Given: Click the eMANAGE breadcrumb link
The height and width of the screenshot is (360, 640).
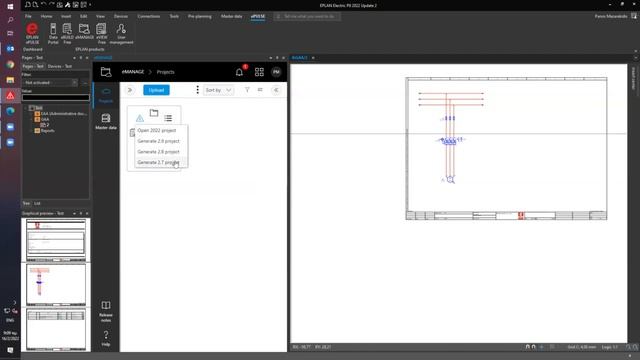Looking at the screenshot, I should pos(133,72).
